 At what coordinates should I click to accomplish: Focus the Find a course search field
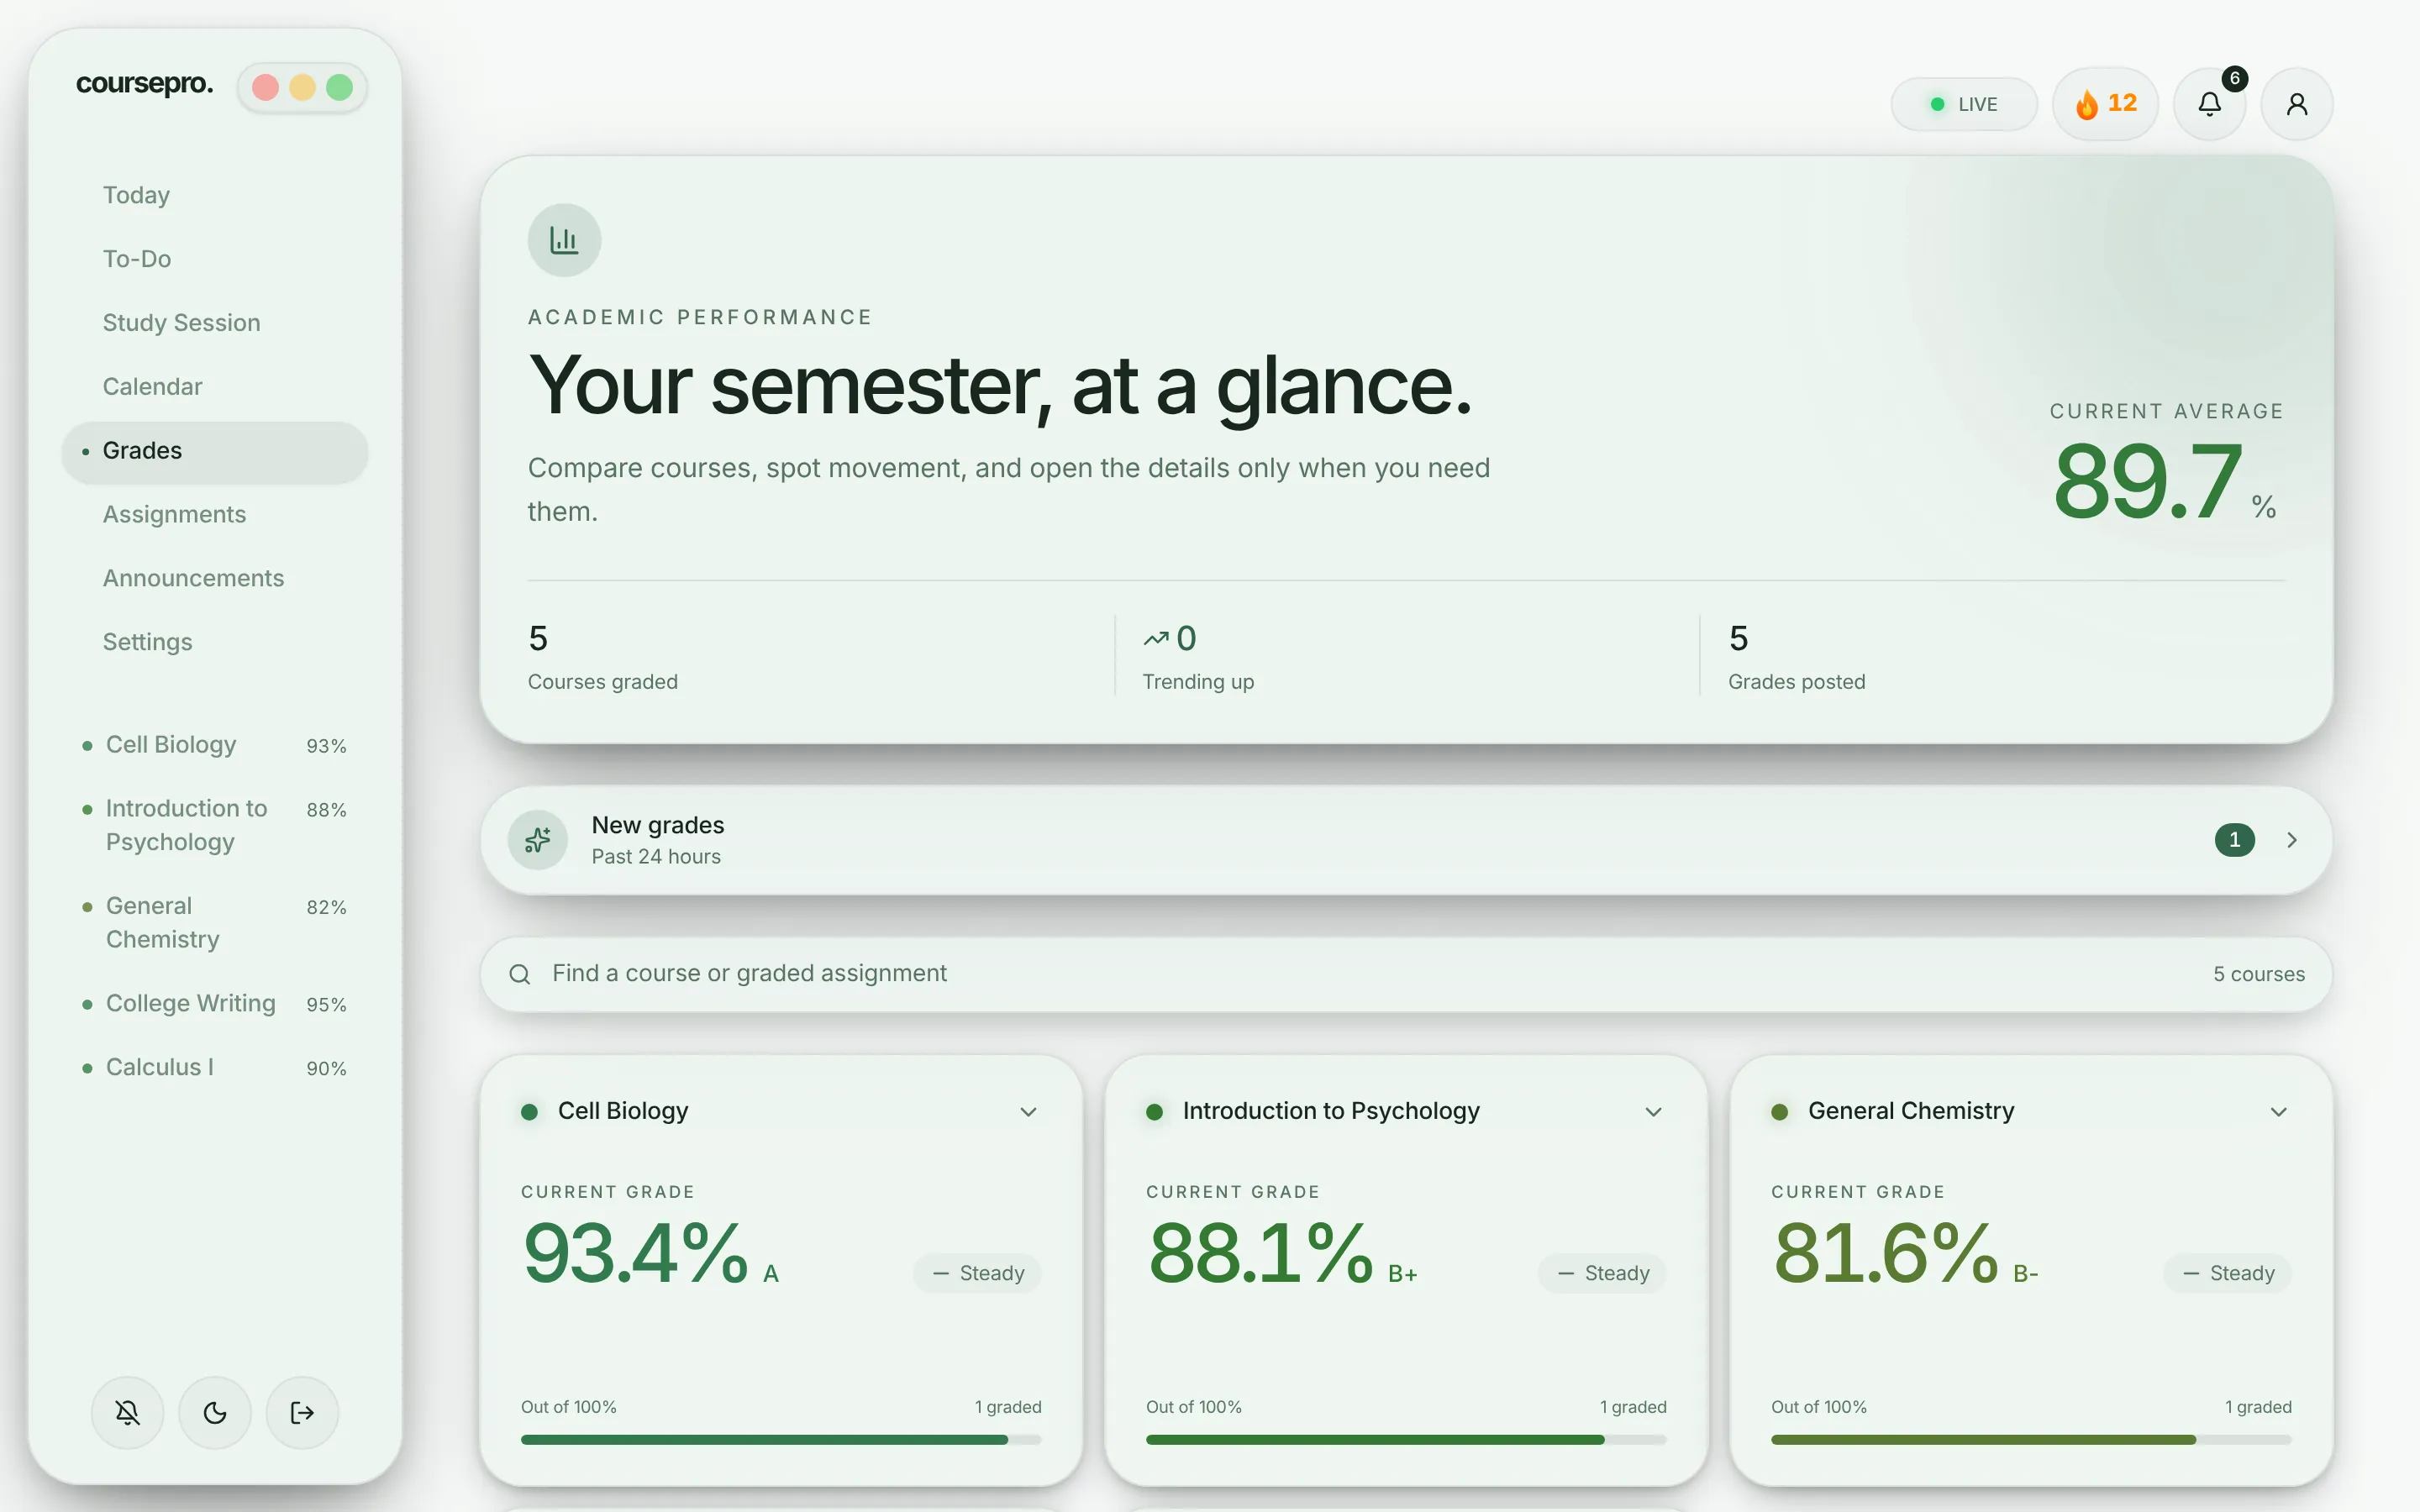[x=1406, y=974]
